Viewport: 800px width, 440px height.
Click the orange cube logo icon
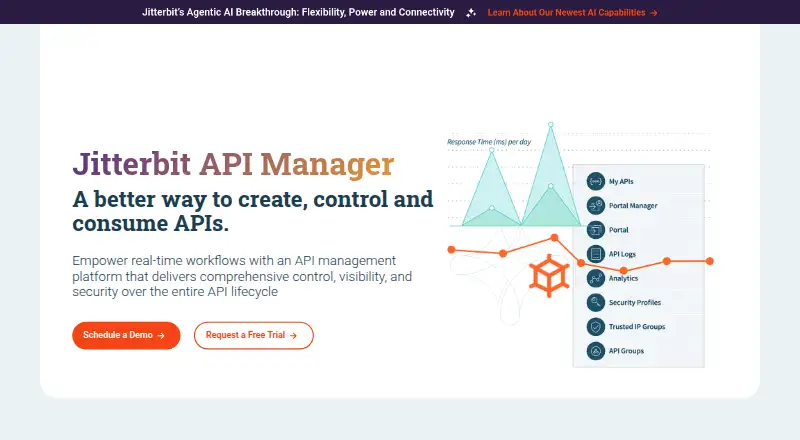(x=549, y=276)
